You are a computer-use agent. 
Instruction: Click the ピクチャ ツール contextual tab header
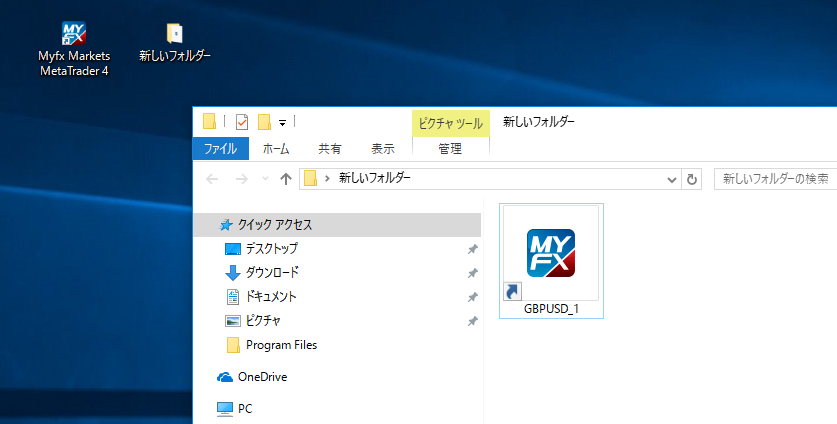pos(451,124)
